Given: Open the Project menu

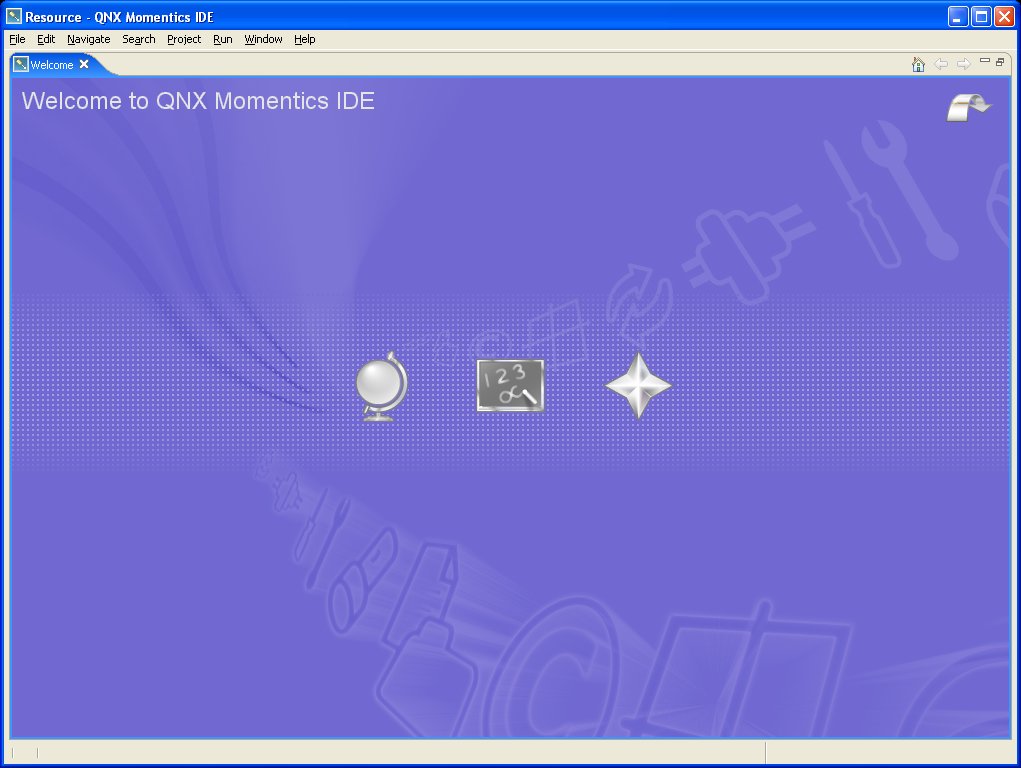Looking at the screenshot, I should tap(183, 39).
